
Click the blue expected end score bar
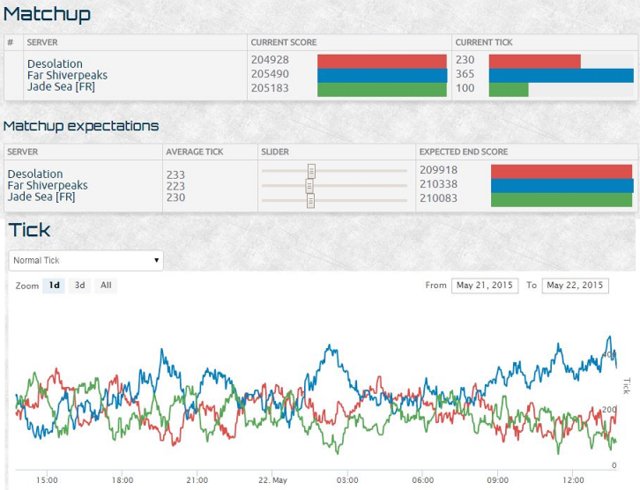tap(562, 185)
